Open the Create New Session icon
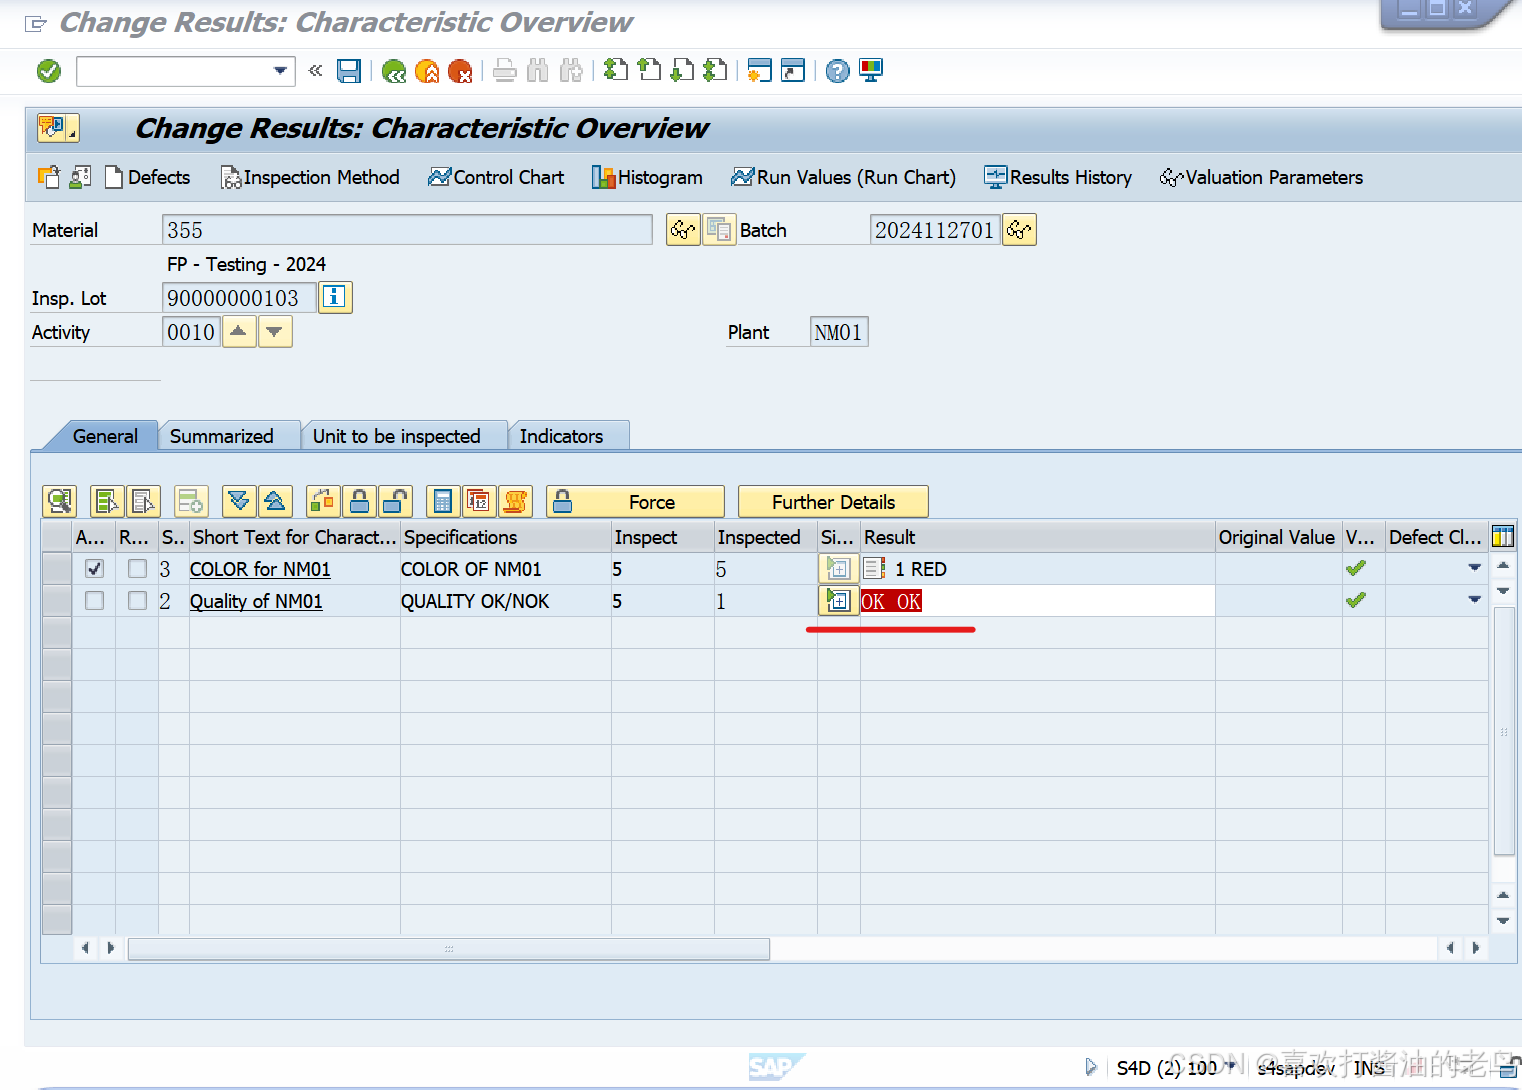The image size is (1522, 1090). (760, 70)
